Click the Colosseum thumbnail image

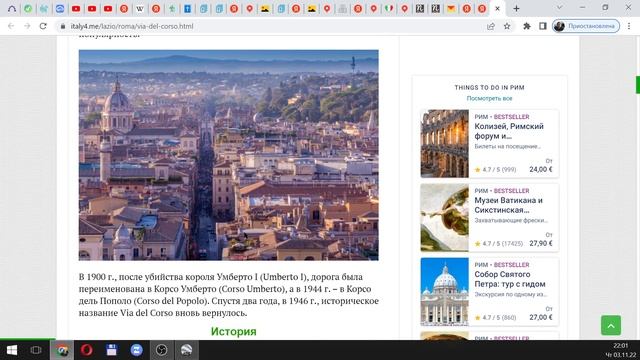444,144
